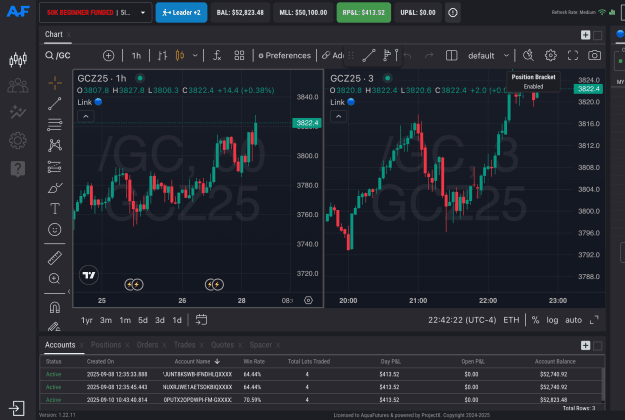Set the range to 1yr

click(86, 320)
